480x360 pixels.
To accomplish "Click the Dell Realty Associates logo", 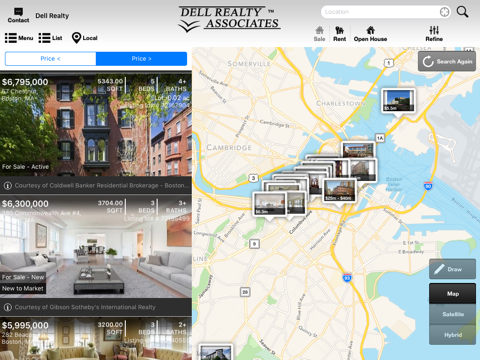I will [x=229, y=19].
